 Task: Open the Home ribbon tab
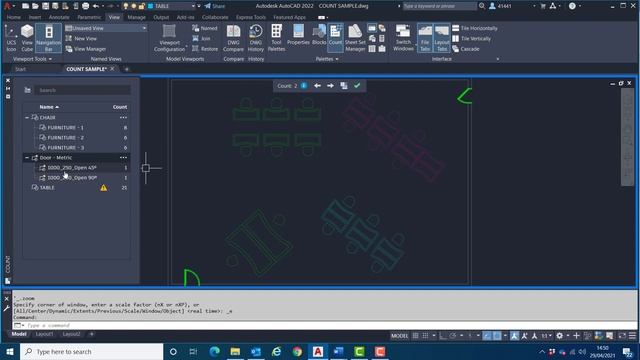[13, 17]
